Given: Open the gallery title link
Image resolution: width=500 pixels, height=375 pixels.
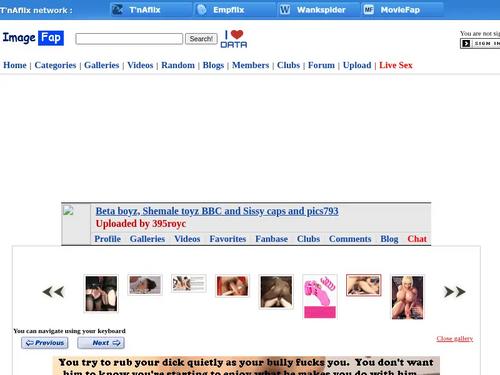Looking at the screenshot, I should point(217,211).
